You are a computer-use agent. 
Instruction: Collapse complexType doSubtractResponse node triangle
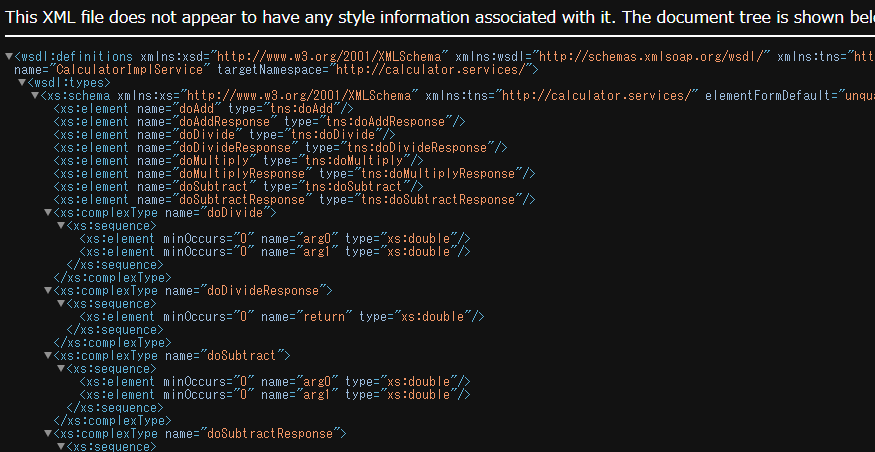click(x=48, y=434)
